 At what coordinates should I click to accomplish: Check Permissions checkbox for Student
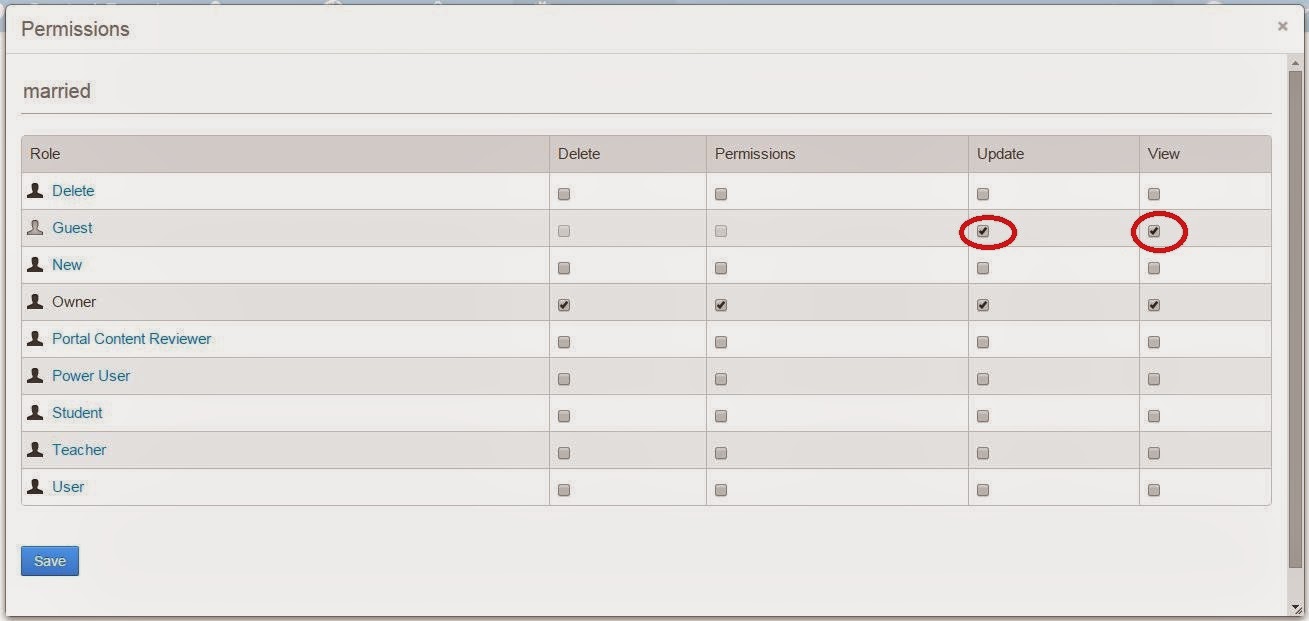coord(721,415)
